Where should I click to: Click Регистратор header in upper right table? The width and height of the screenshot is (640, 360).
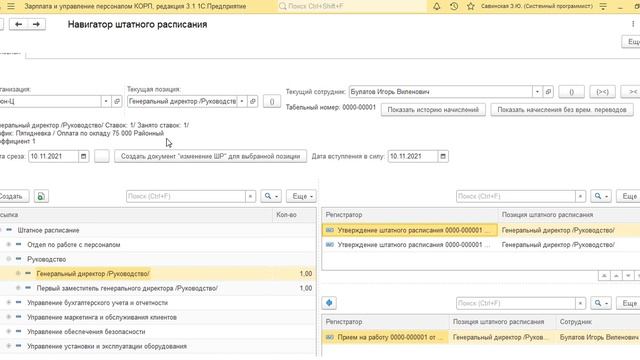tap(410, 215)
